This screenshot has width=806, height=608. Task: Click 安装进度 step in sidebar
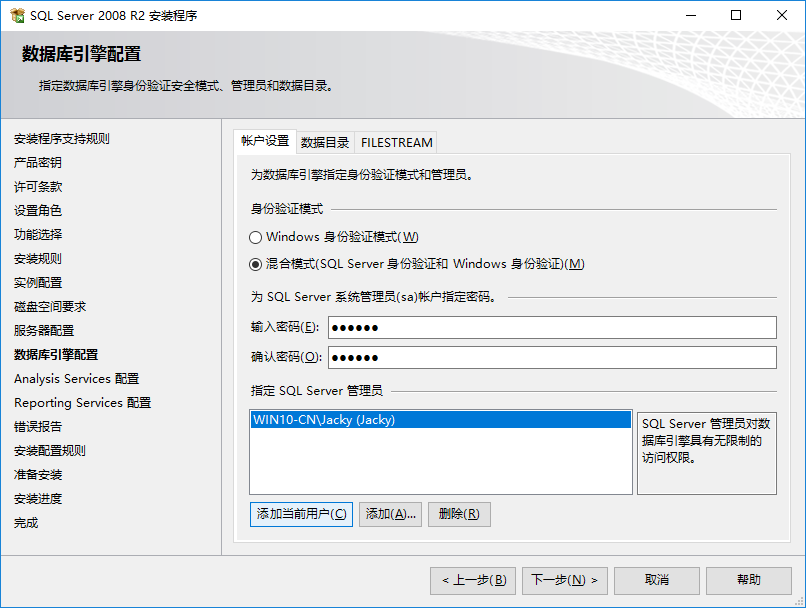point(38,499)
